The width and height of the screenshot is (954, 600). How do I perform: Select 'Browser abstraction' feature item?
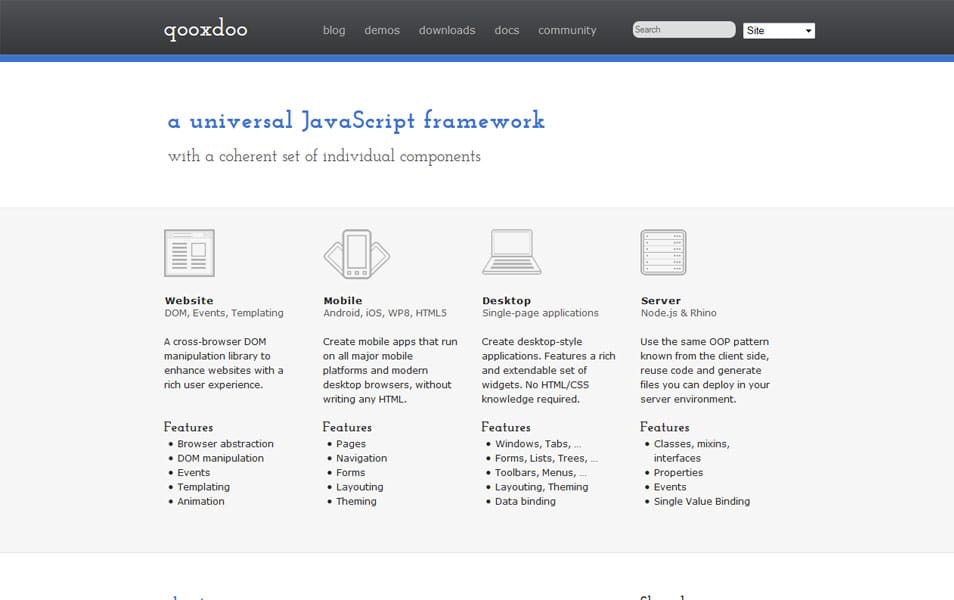225,444
